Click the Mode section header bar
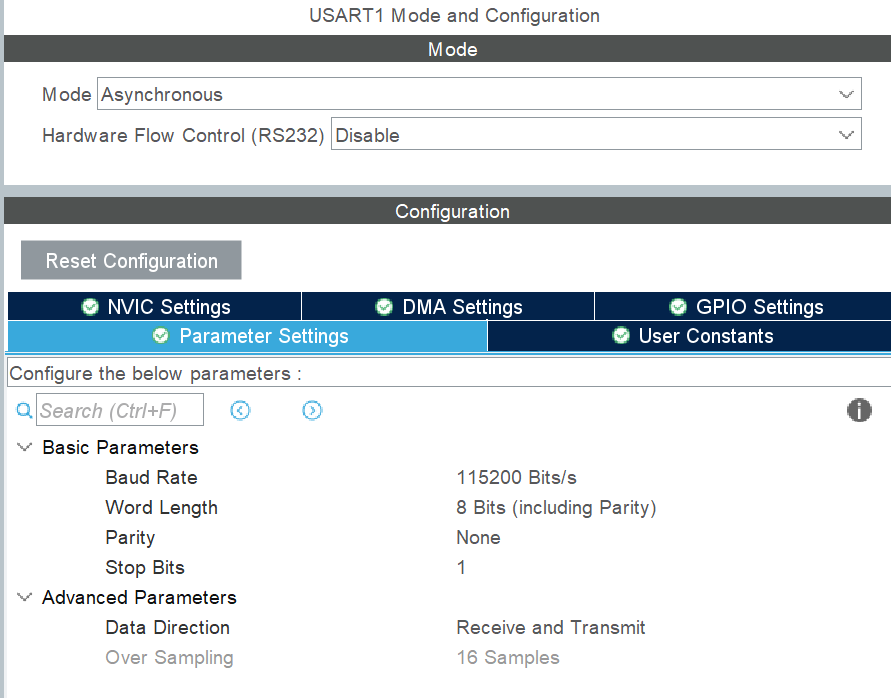This screenshot has height=698, width=891. pyautogui.click(x=448, y=49)
